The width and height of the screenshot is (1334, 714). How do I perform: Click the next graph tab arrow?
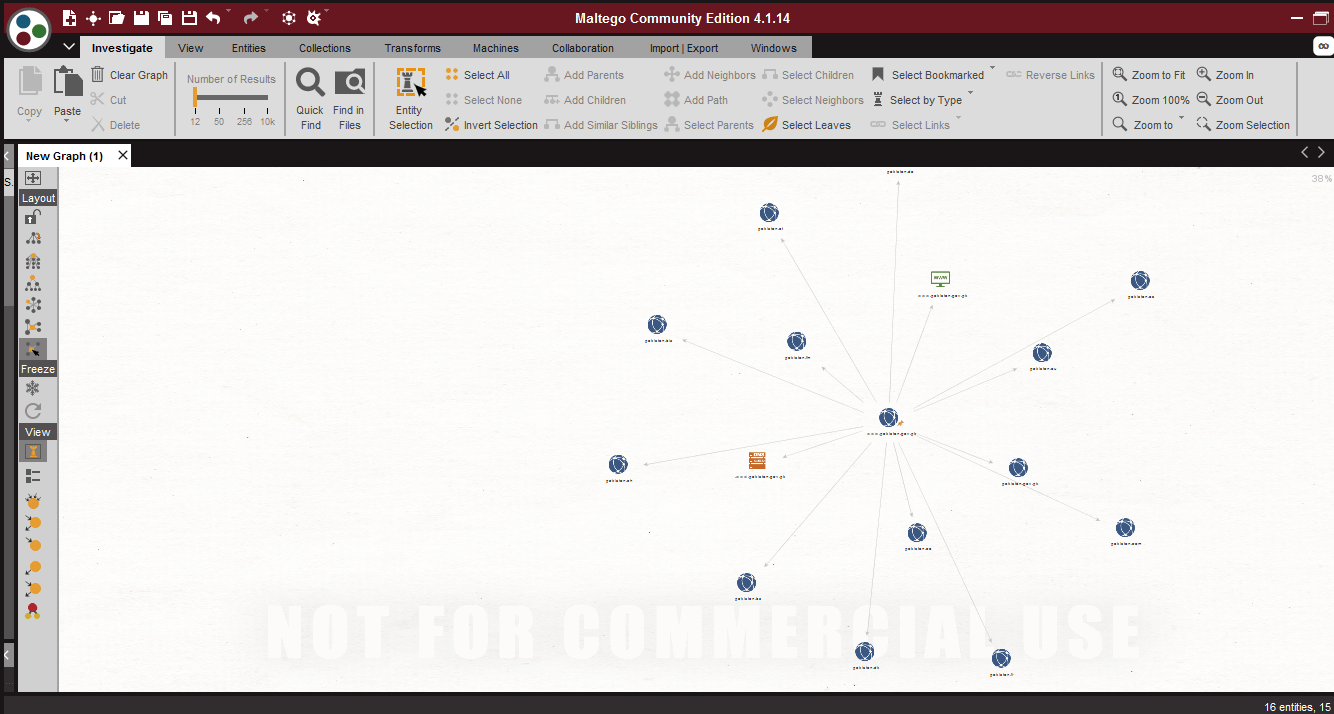pos(1321,153)
